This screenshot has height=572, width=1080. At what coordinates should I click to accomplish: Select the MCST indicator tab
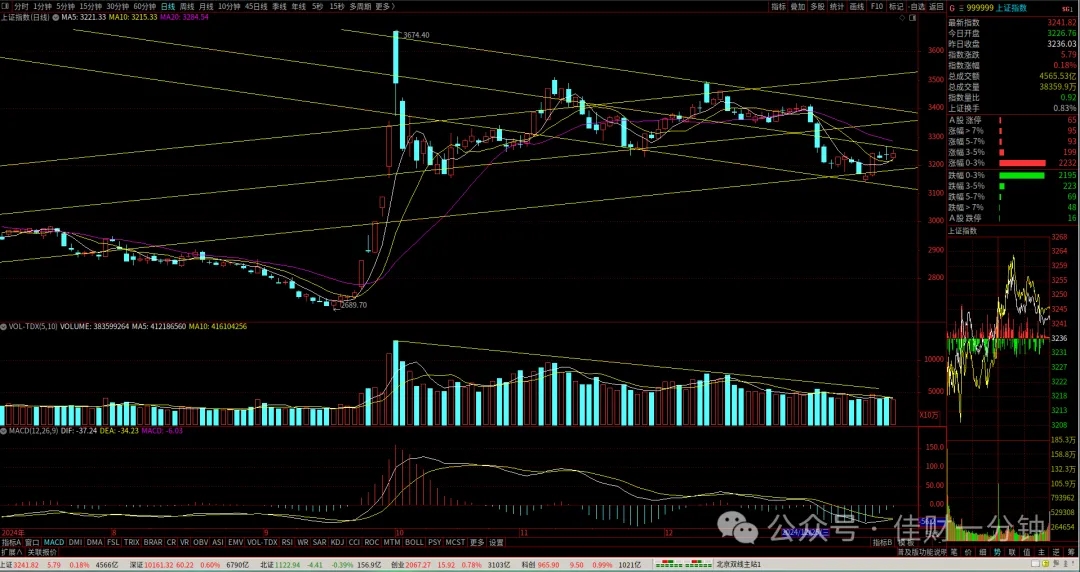coord(455,542)
